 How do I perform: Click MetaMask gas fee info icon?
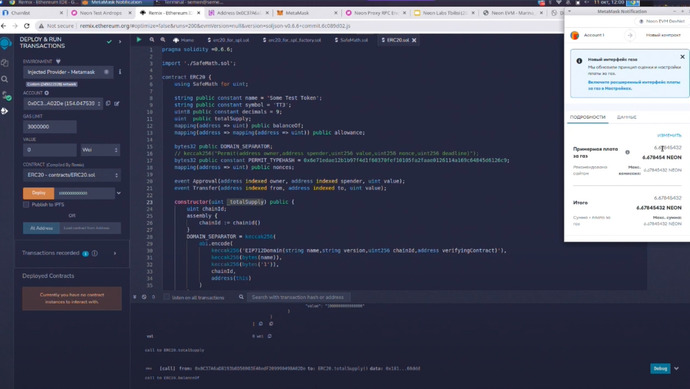[627, 152]
